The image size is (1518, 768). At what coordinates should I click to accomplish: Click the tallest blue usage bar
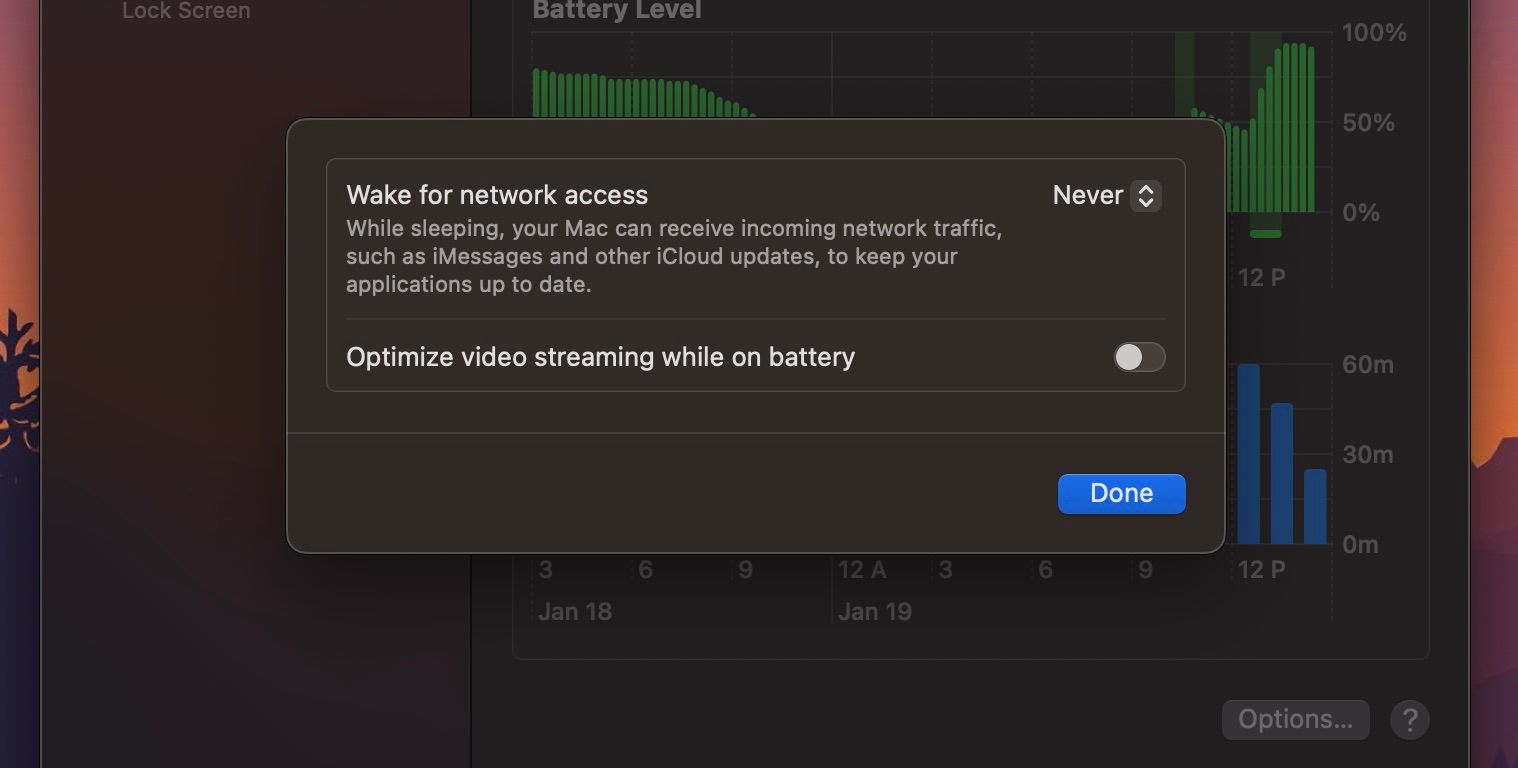click(x=1248, y=453)
